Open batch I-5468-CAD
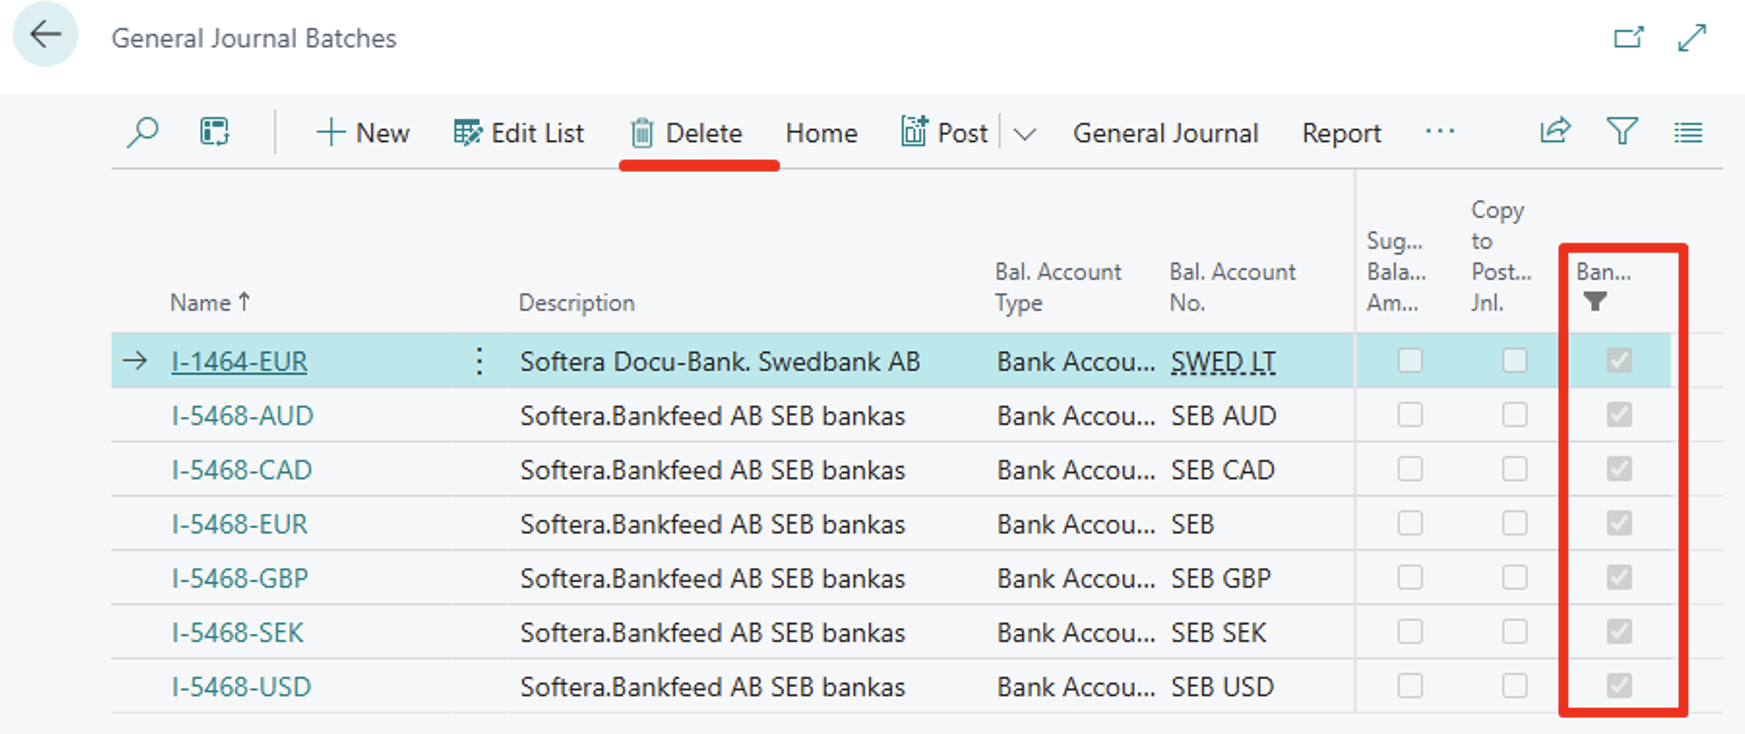 241,470
